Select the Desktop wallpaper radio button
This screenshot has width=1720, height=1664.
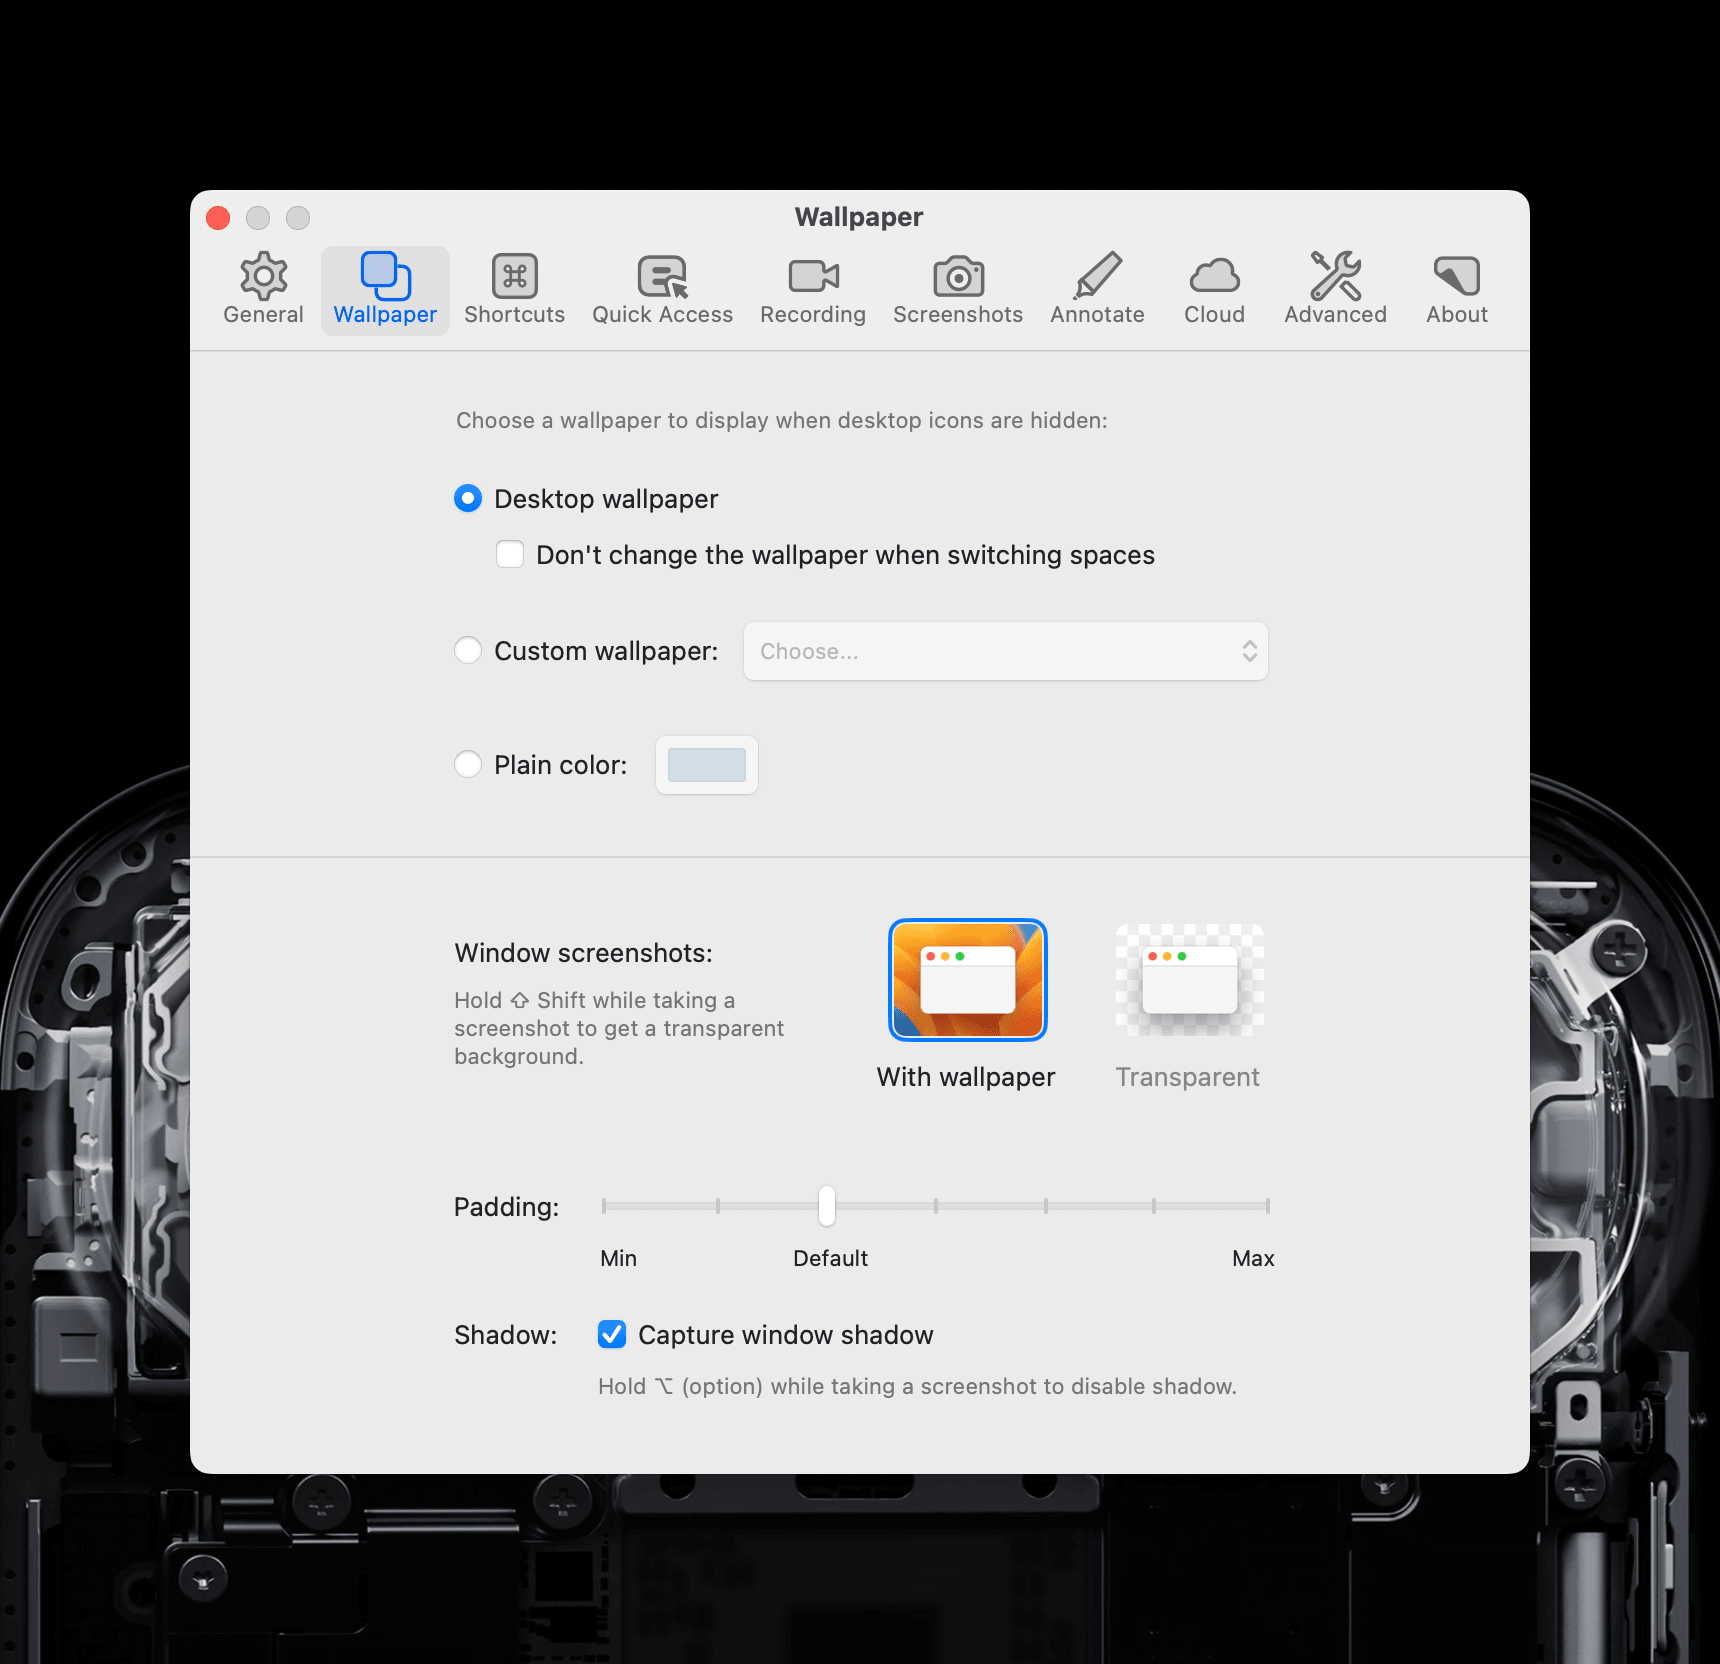coord(468,498)
